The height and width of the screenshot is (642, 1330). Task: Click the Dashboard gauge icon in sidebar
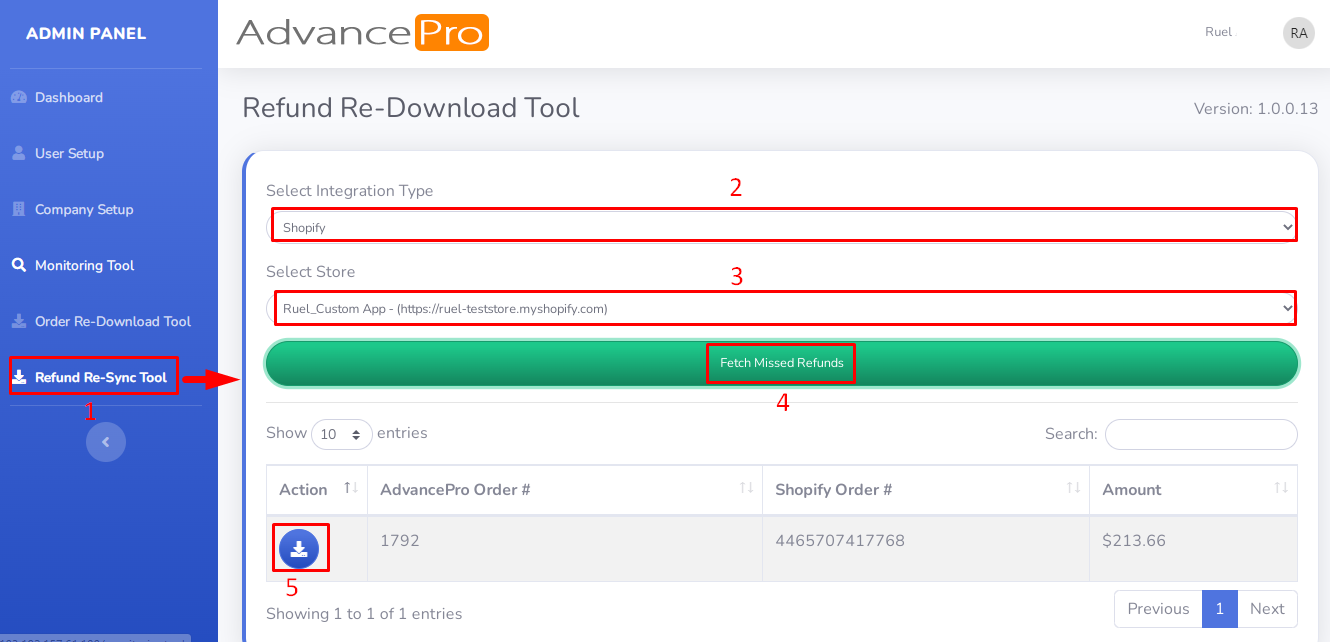pyautogui.click(x=18, y=98)
